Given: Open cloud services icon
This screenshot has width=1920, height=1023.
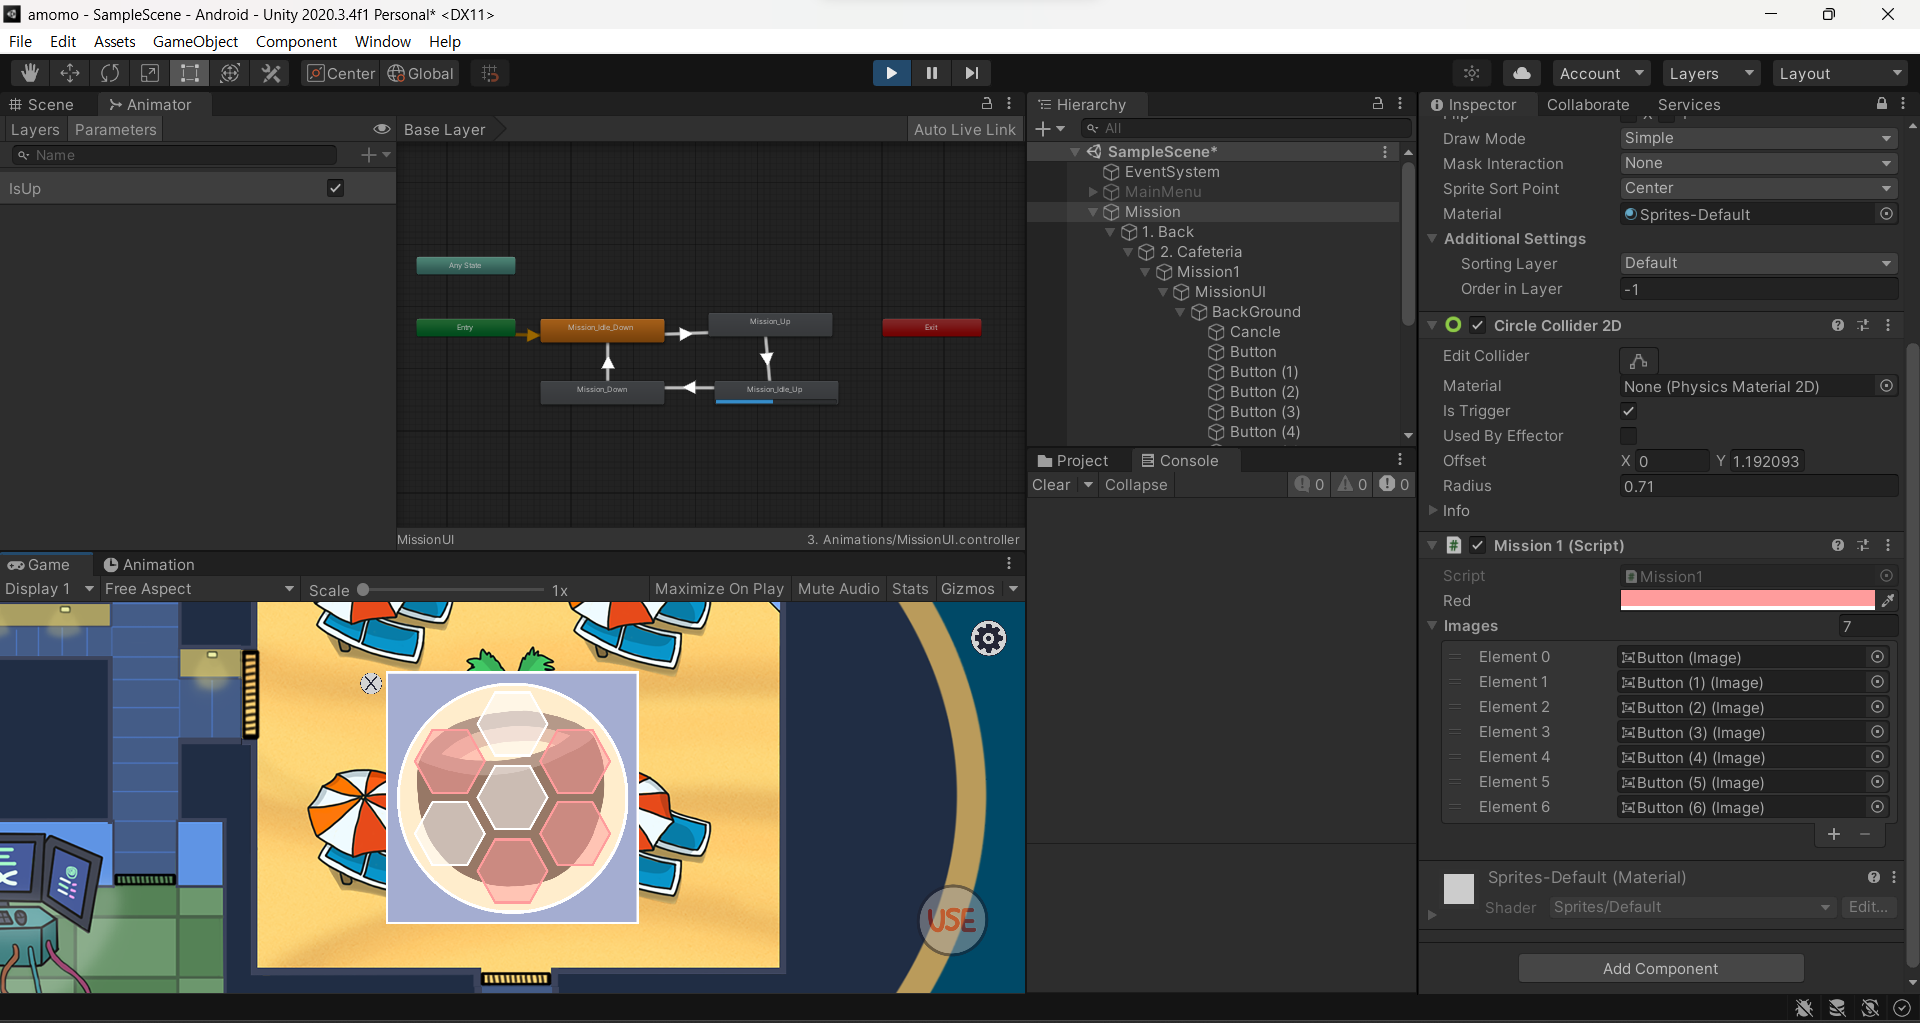Looking at the screenshot, I should pyautogui.click(x=1522, y=73).
